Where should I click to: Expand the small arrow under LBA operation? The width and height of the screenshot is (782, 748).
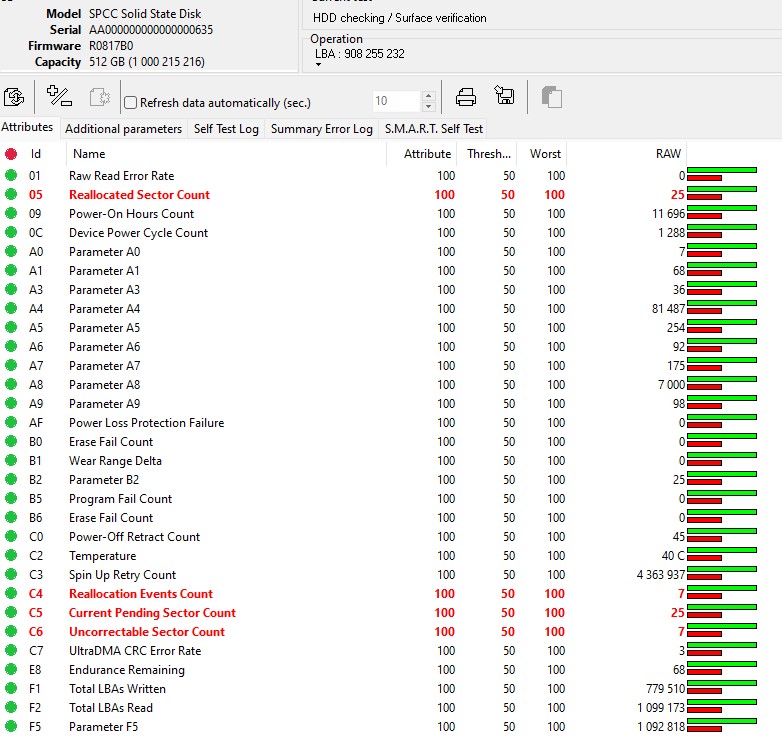319,65
